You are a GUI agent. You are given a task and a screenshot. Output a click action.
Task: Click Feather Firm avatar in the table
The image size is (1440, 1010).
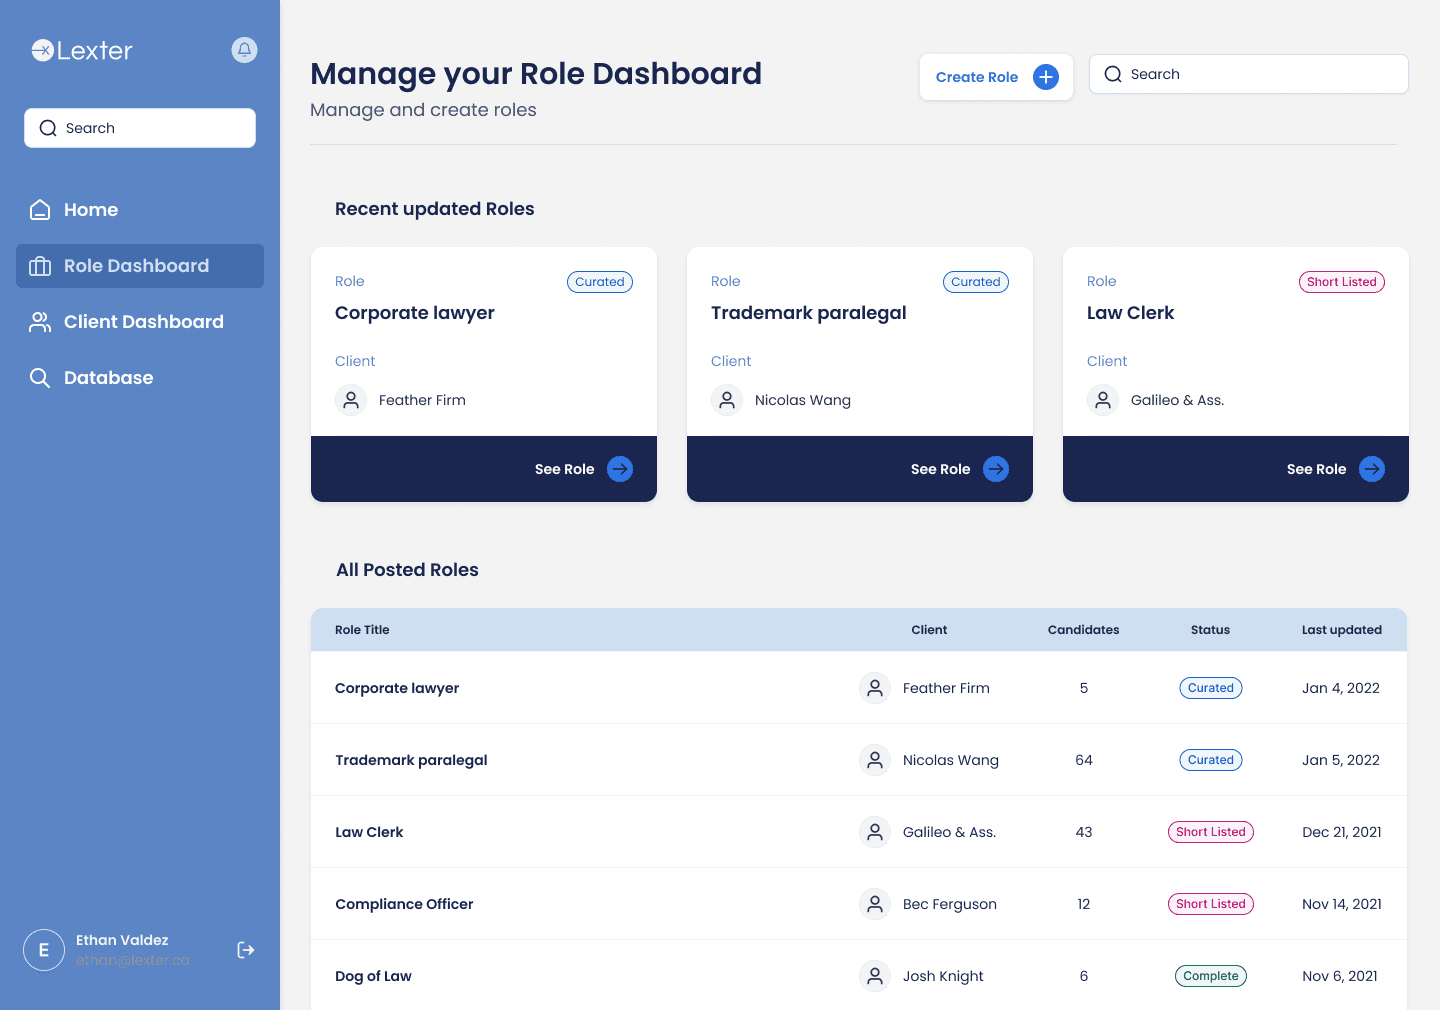[x=875, y=688]
